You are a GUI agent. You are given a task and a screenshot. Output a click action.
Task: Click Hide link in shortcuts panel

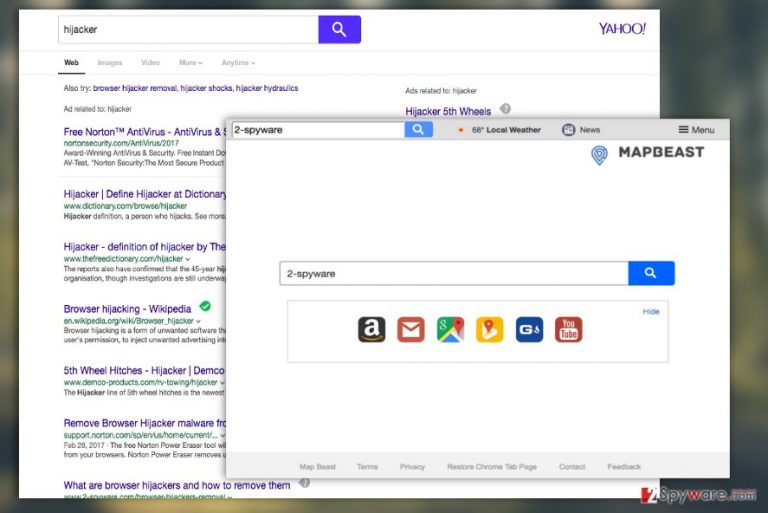(x=651, y=312)
